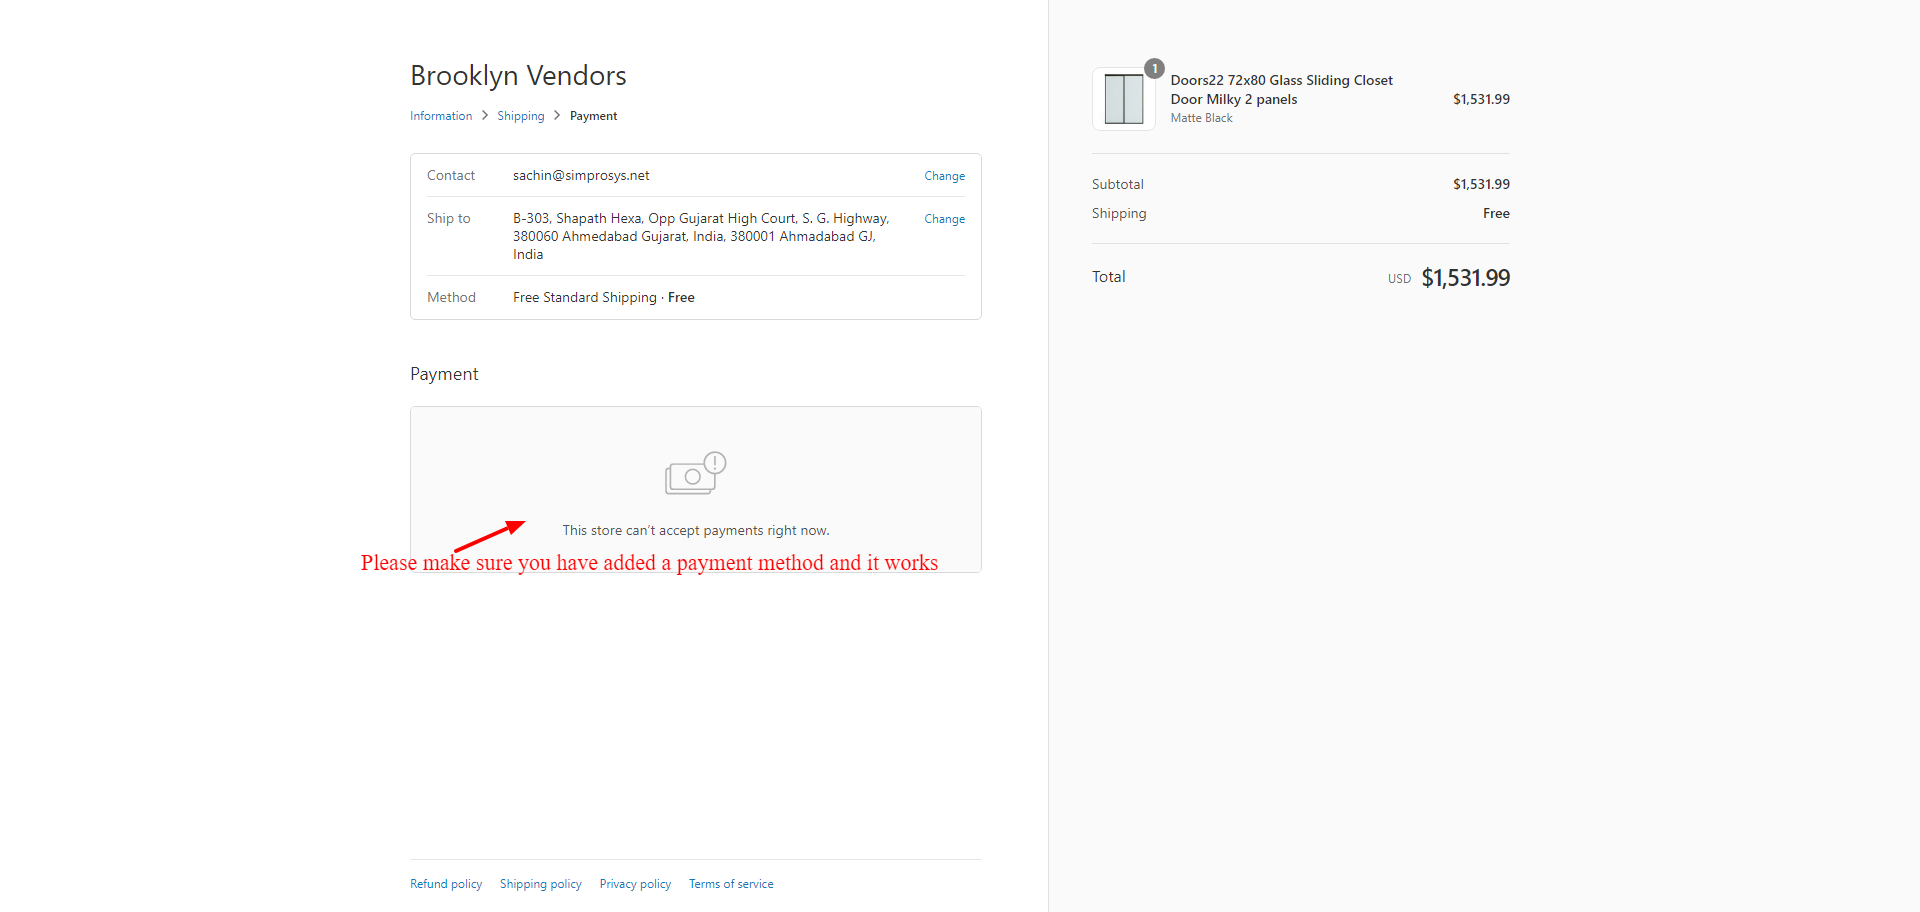1920x912 pixels.
Task: Return to the Shipping breadcrumb step
Action: click(x=520, y=116)
